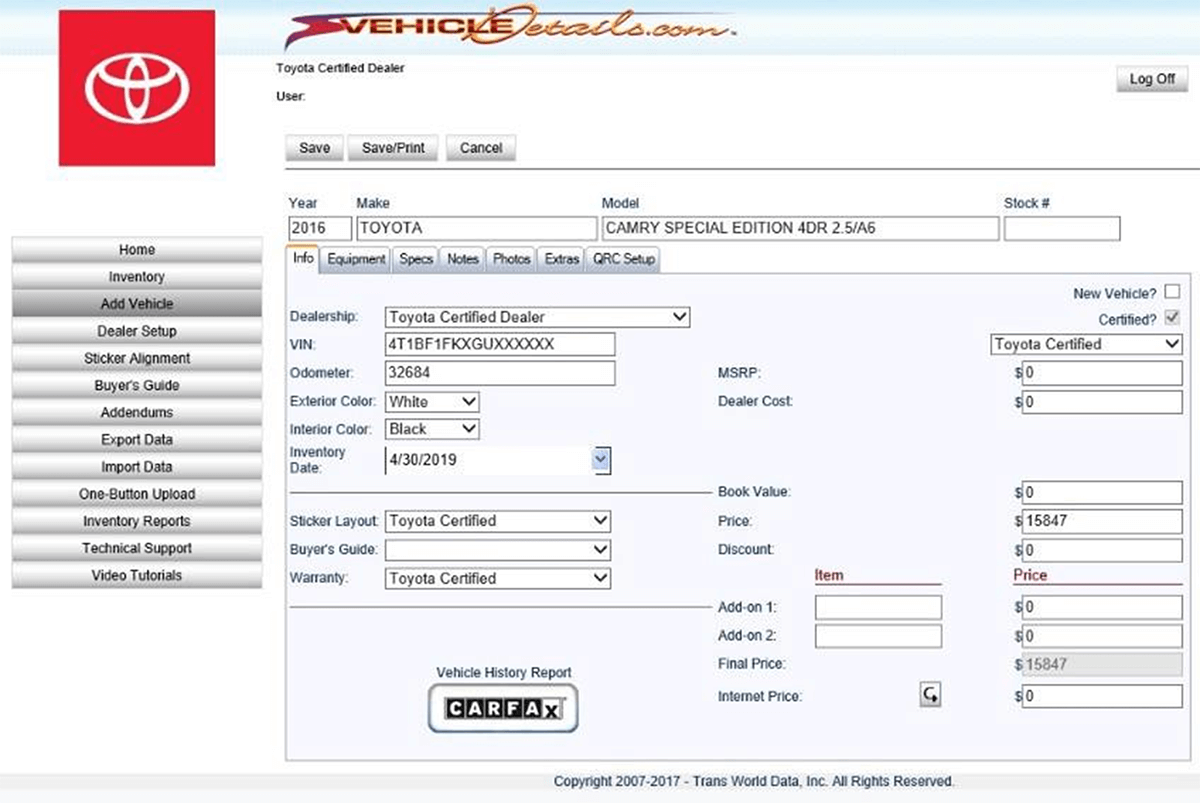Open the Photos tab
The image size is (1200, 803).
[511, 259]
